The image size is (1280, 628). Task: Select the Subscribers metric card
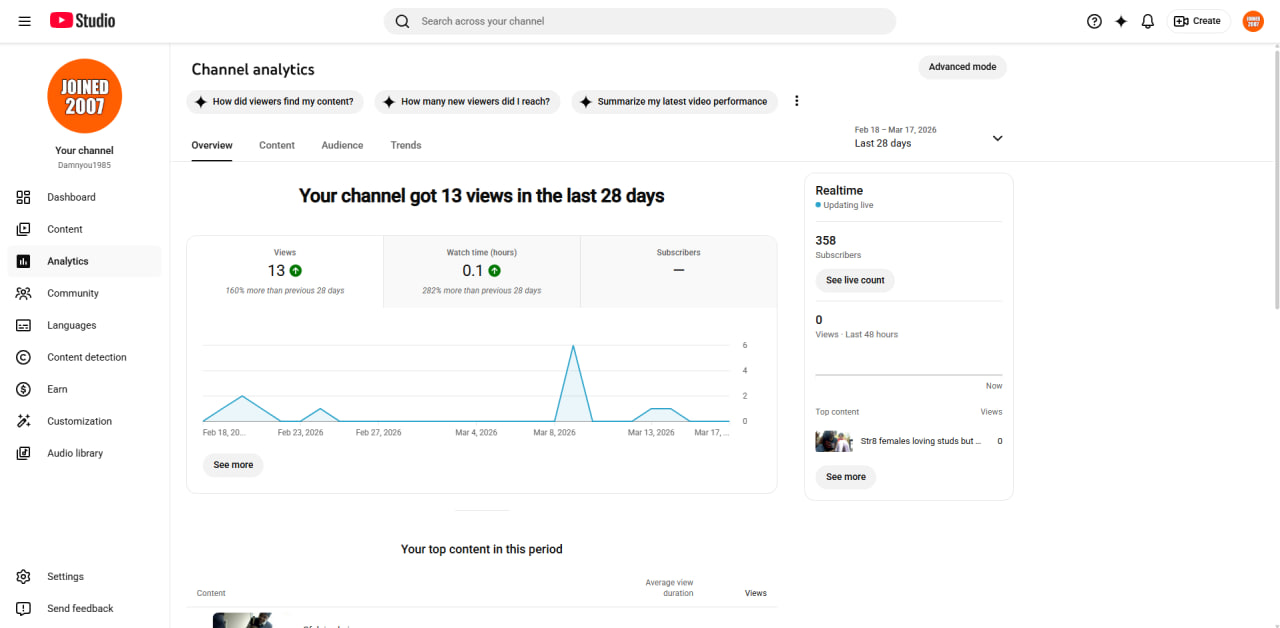679,272
